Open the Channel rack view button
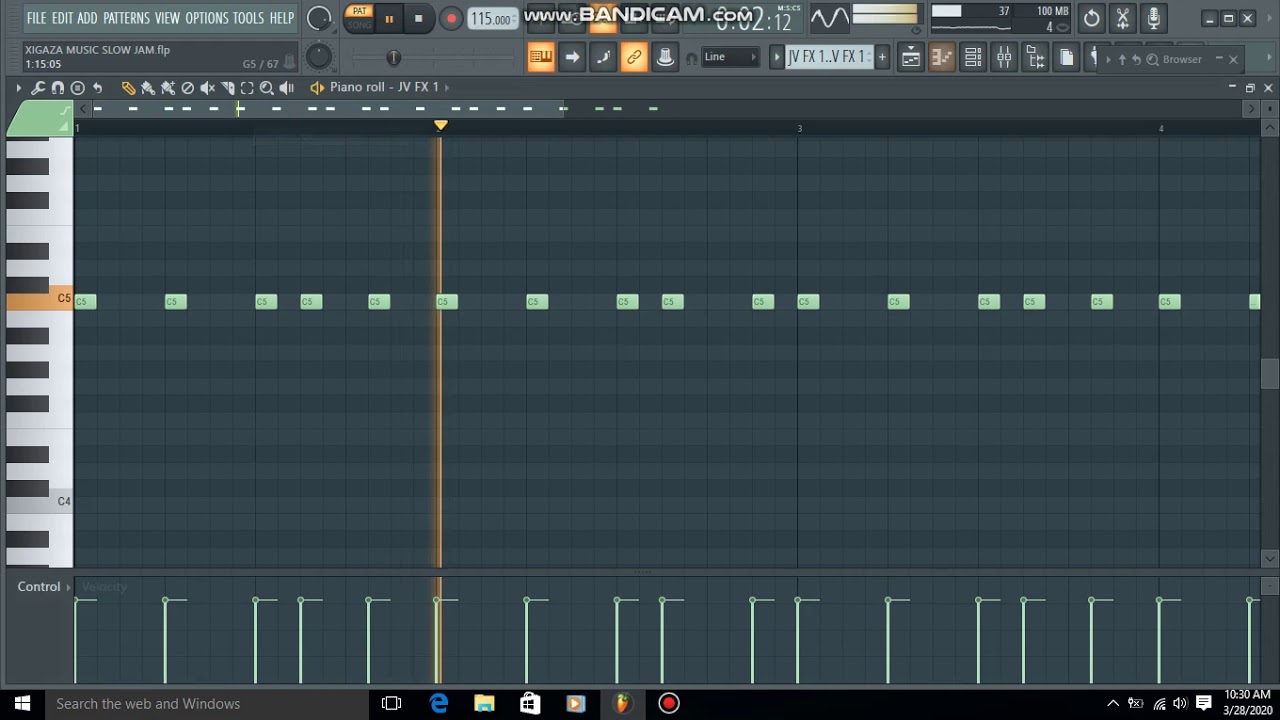Image resolution: width=1280 pixels, height=720 pixels. click(972, 57)
